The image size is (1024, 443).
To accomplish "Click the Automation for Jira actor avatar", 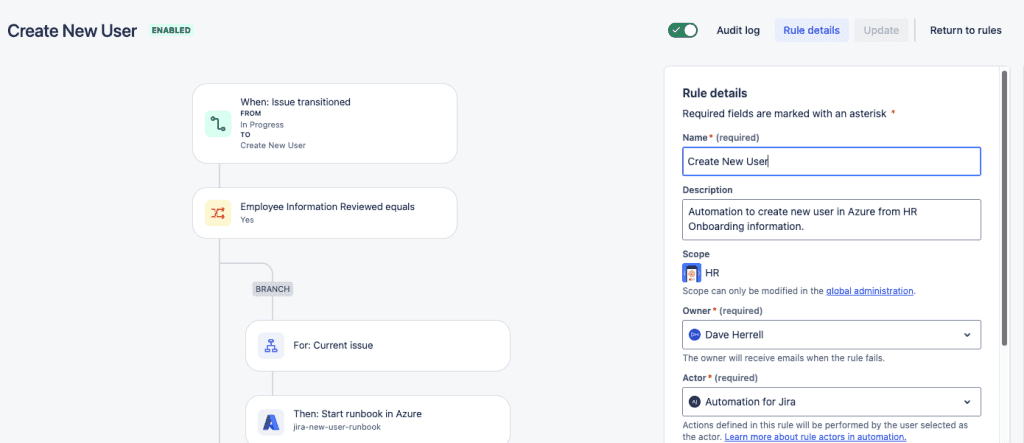I will click(x=694, y=402).
